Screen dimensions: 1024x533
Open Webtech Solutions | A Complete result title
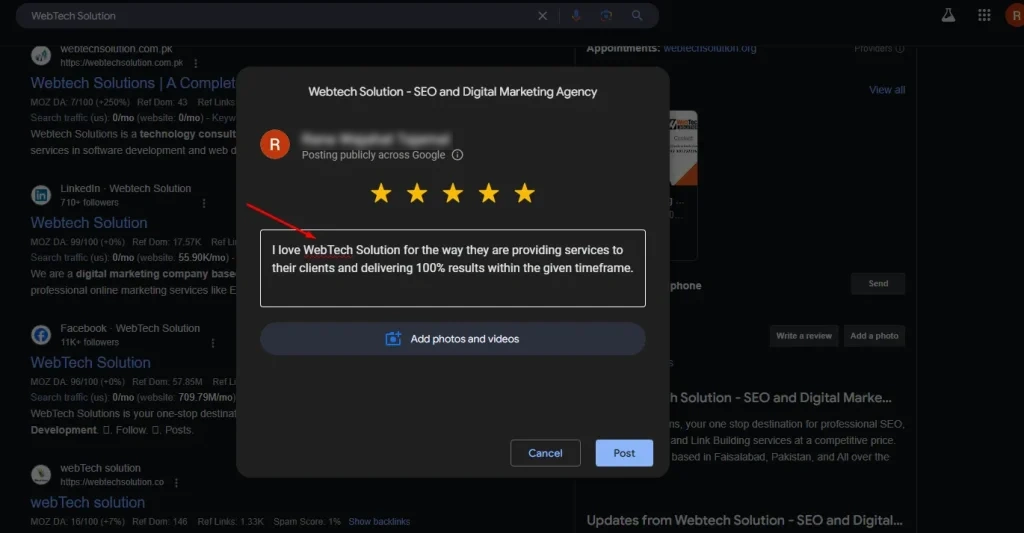[133, 83]
